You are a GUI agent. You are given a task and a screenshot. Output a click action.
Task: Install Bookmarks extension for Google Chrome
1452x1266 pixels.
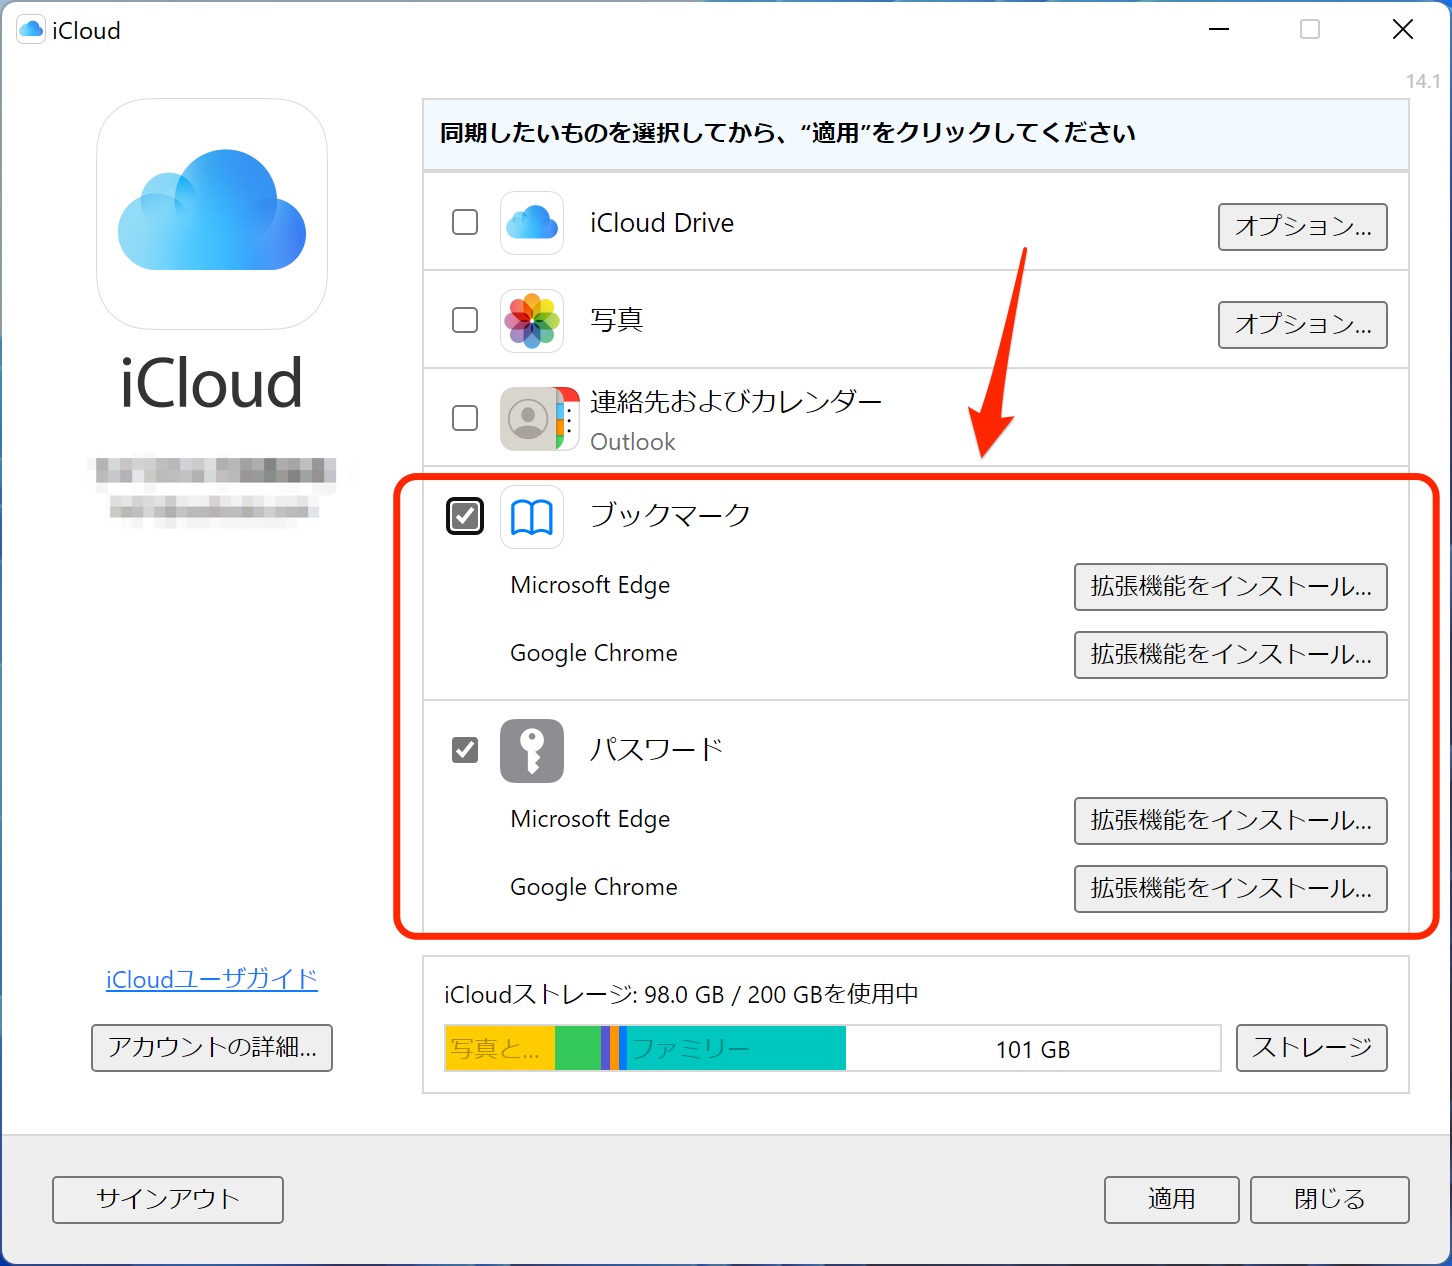pyautogui.click(x=1230, y=655)
